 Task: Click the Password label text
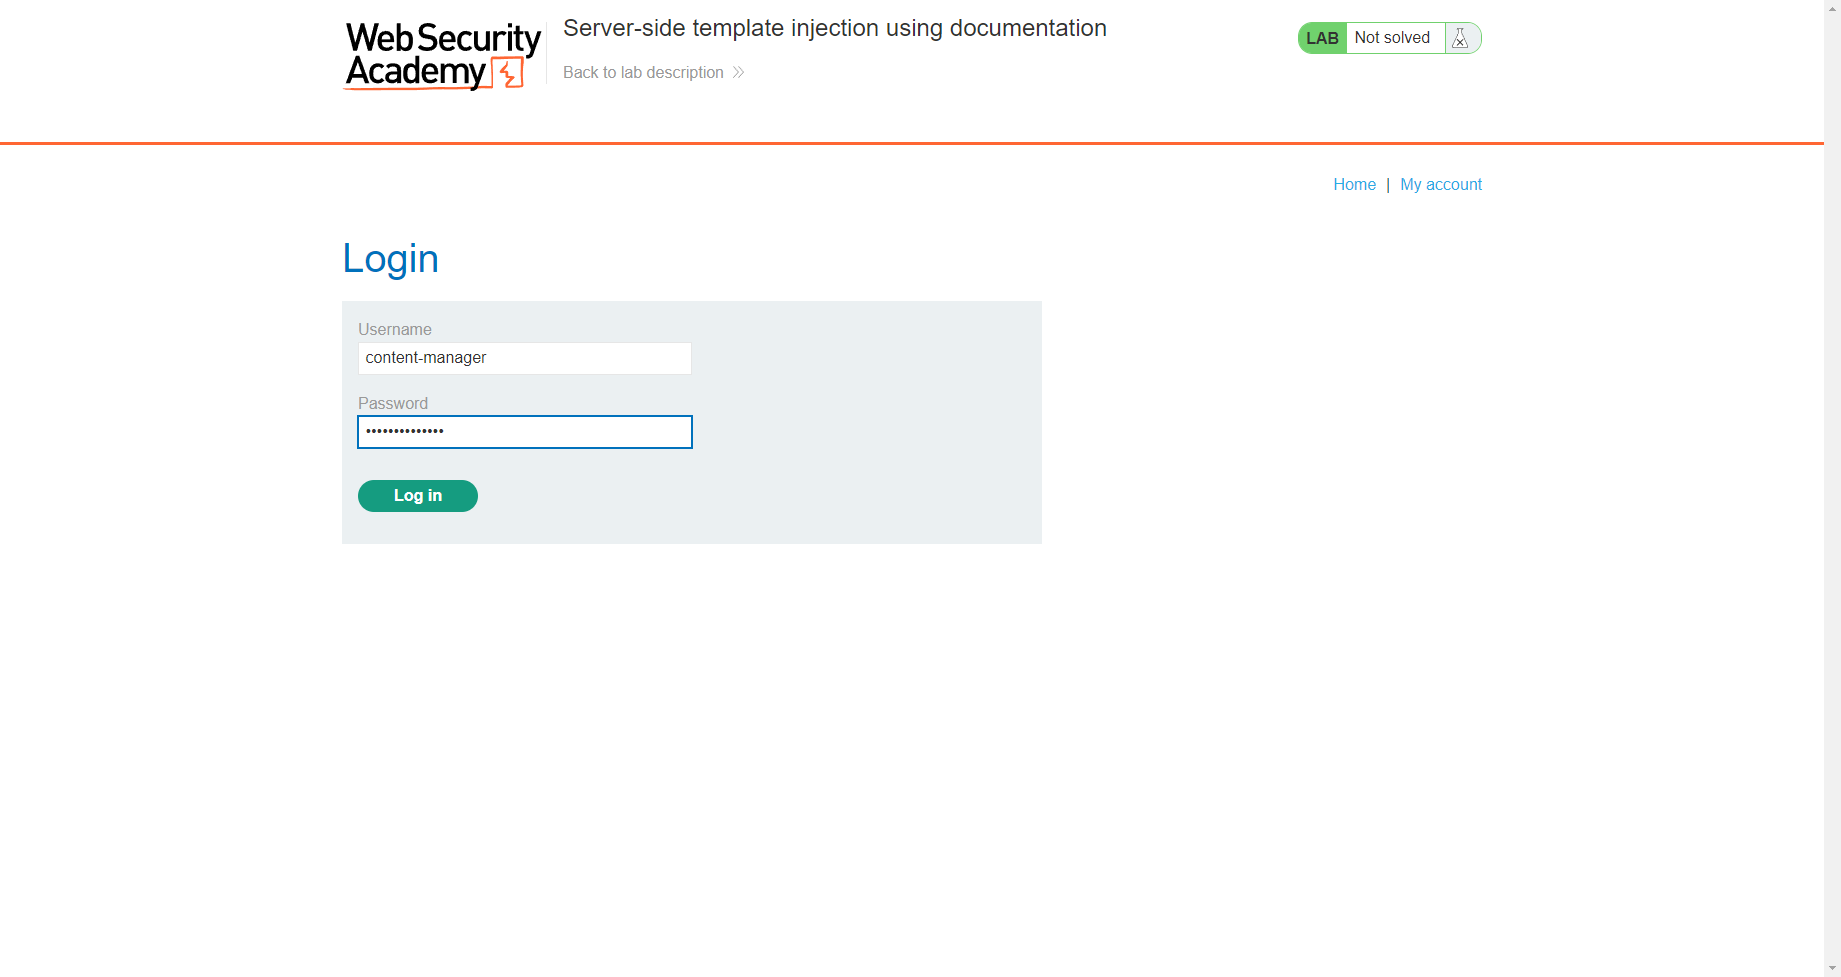coord(393,403)
